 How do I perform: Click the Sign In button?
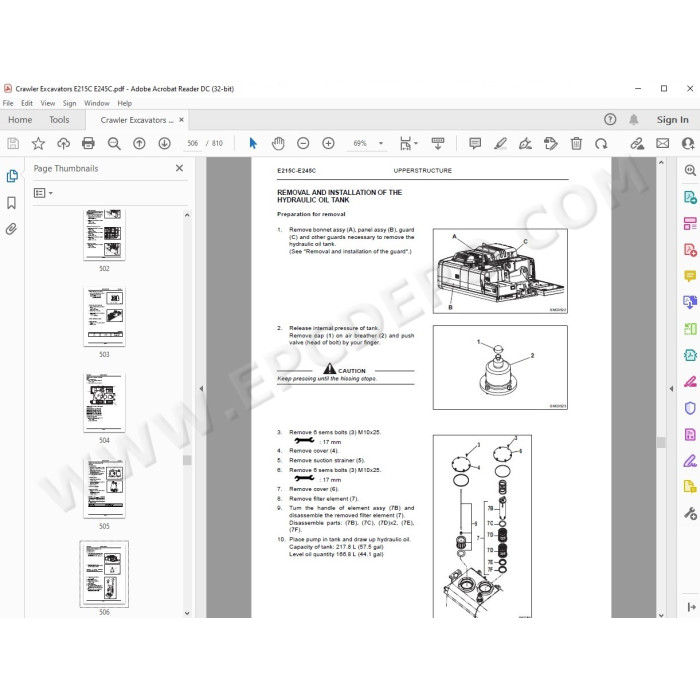[672, 120]
